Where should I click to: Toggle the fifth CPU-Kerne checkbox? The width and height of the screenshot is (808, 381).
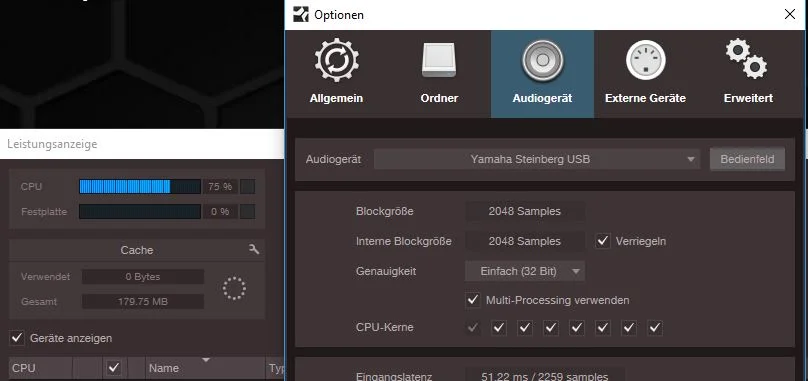[577, 327]
